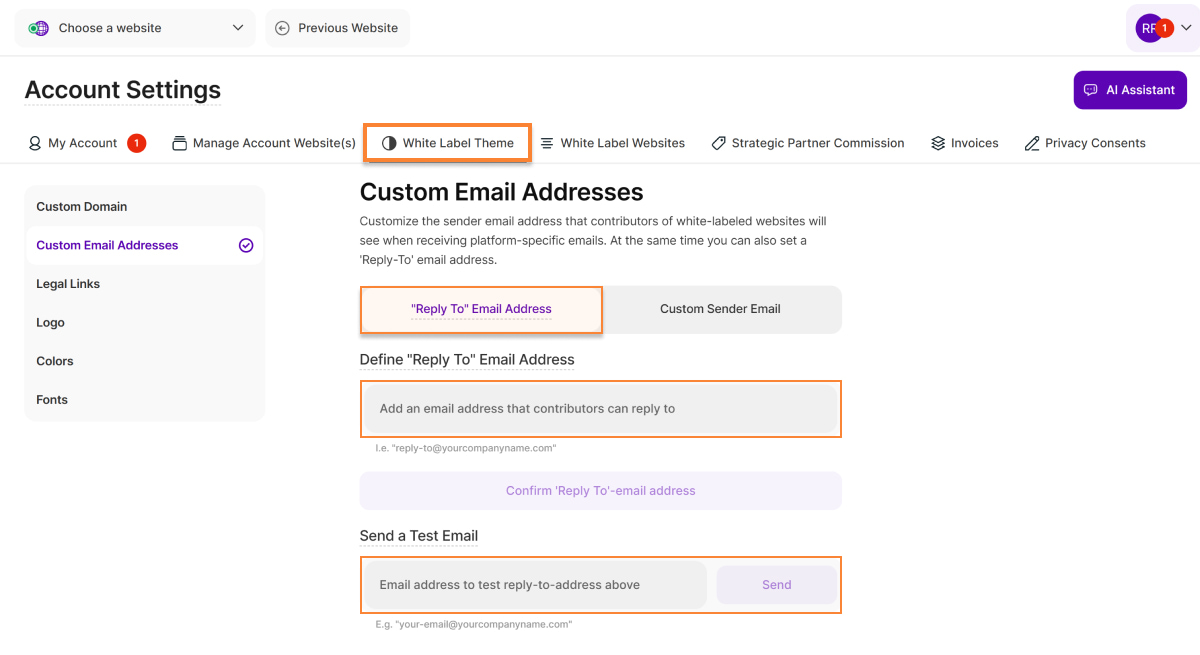Confirm the 'Reply To' email address
This screenshot has height=655, width=1200.
(x=600, y=491)
